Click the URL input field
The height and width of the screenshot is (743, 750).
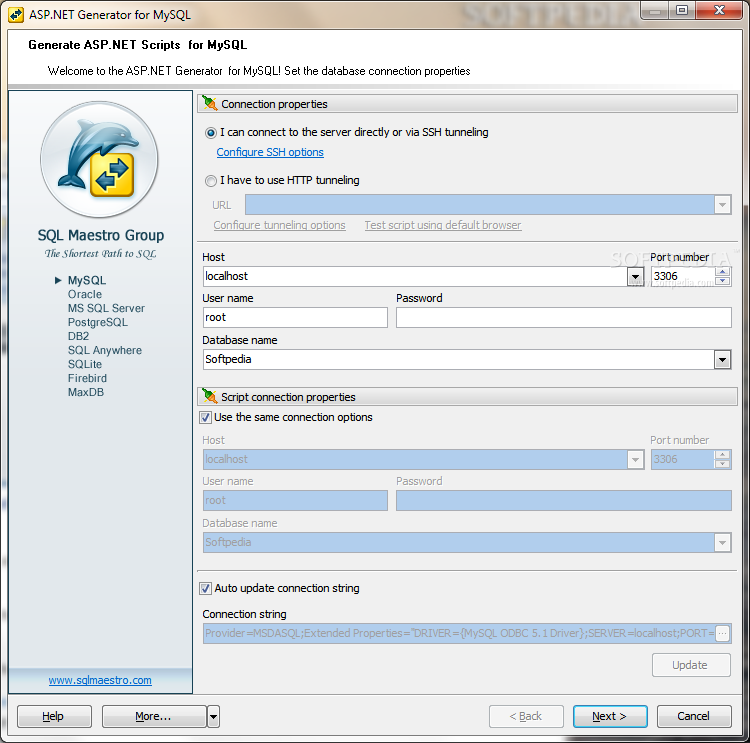pos(480,205)
